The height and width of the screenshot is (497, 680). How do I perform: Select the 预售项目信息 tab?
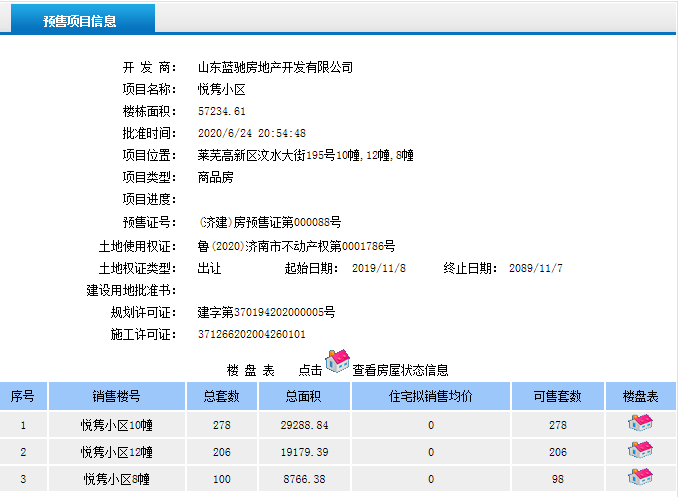(x=79, y=21)
